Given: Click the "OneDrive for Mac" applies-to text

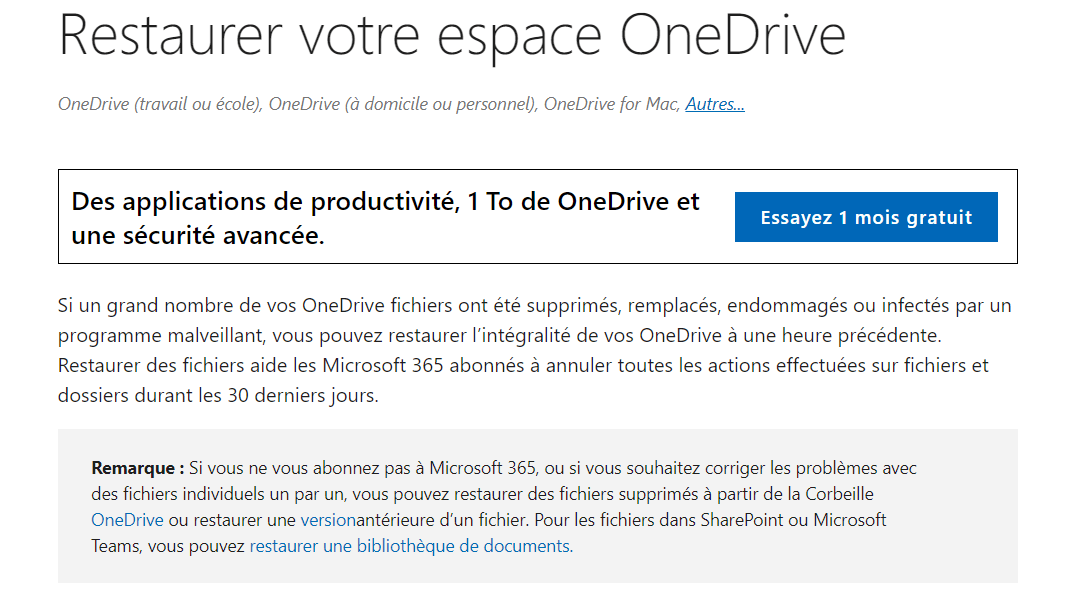Looking at the screenshot, I should (612, 104).
